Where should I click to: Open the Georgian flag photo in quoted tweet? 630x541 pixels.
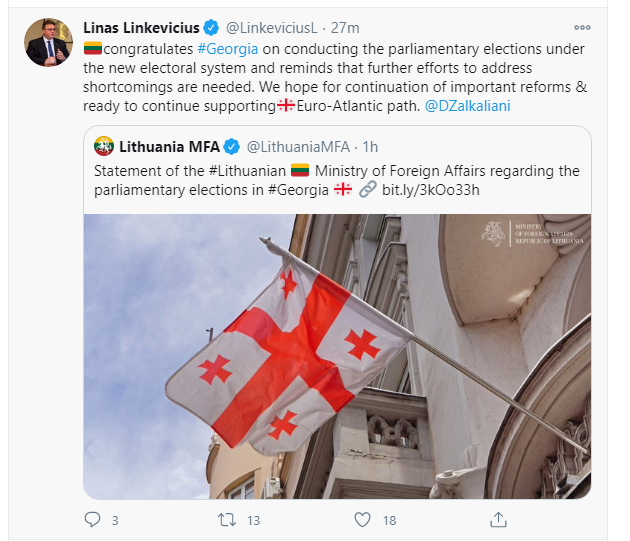point(337,357)
